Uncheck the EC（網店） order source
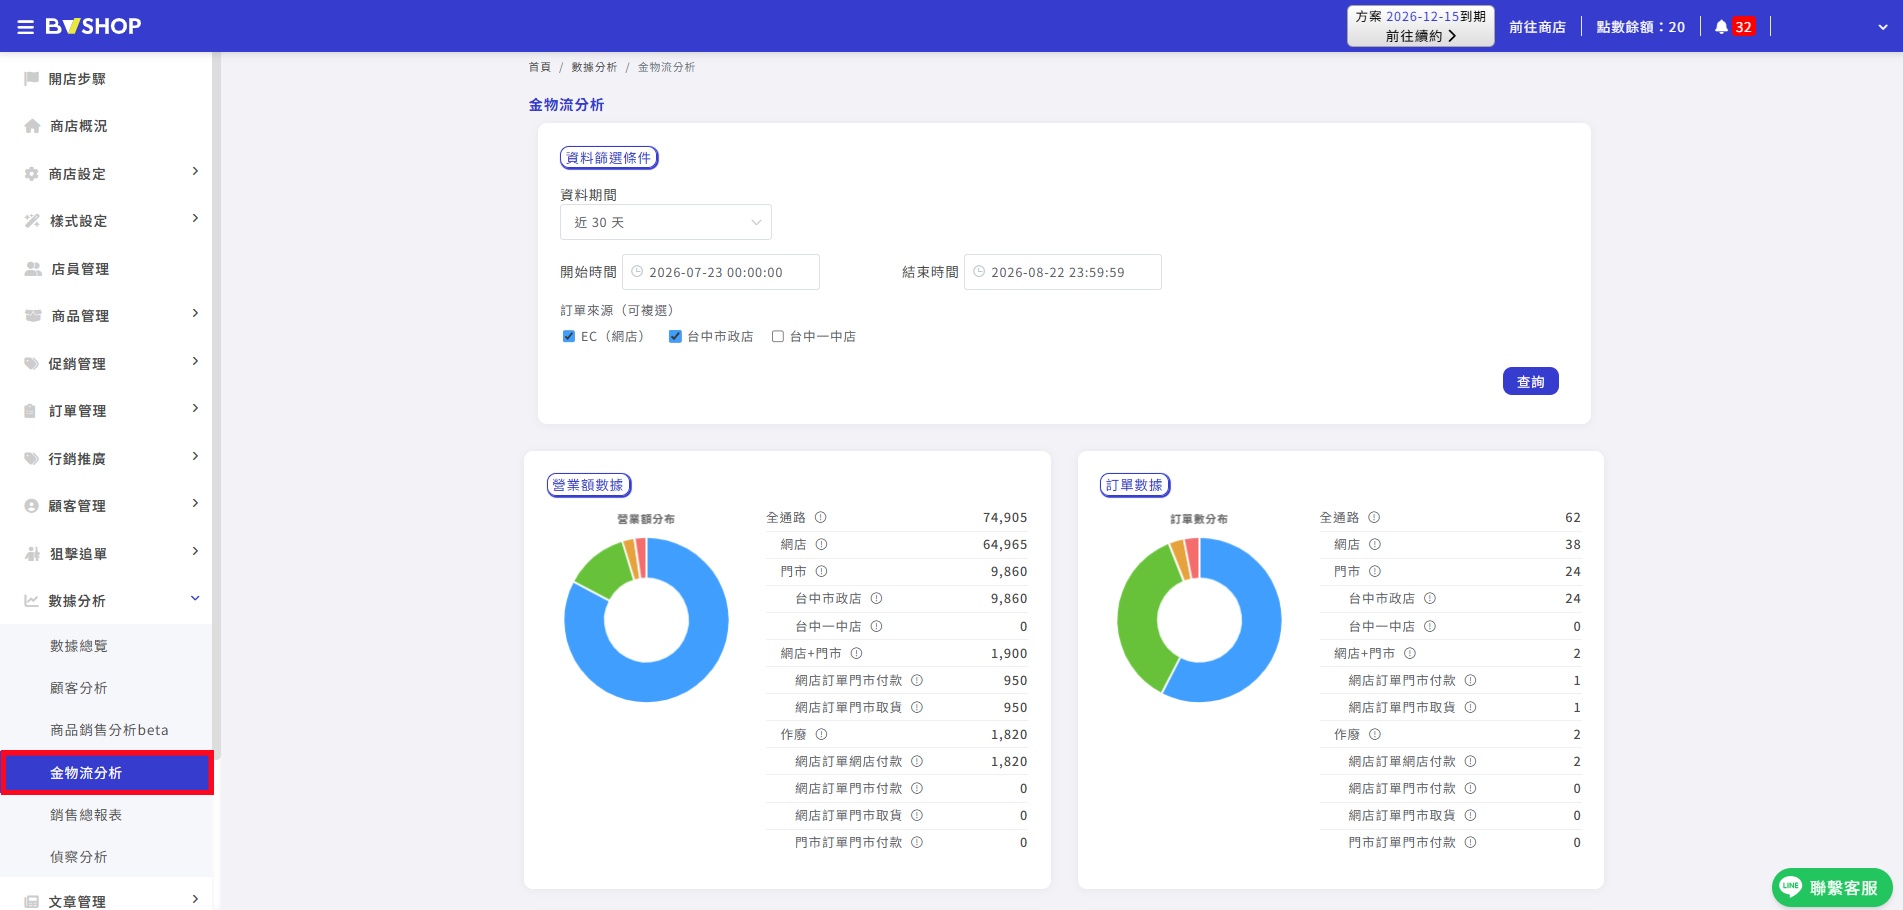This screenshot has height=910, width=1903. point(569,337)
